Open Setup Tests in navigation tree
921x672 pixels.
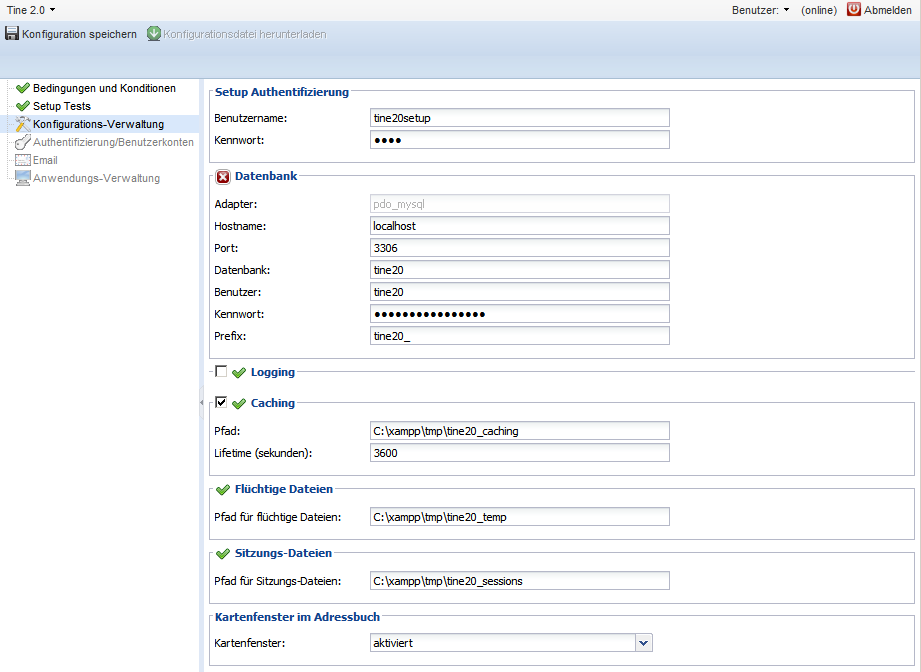[x=62, y=106]
